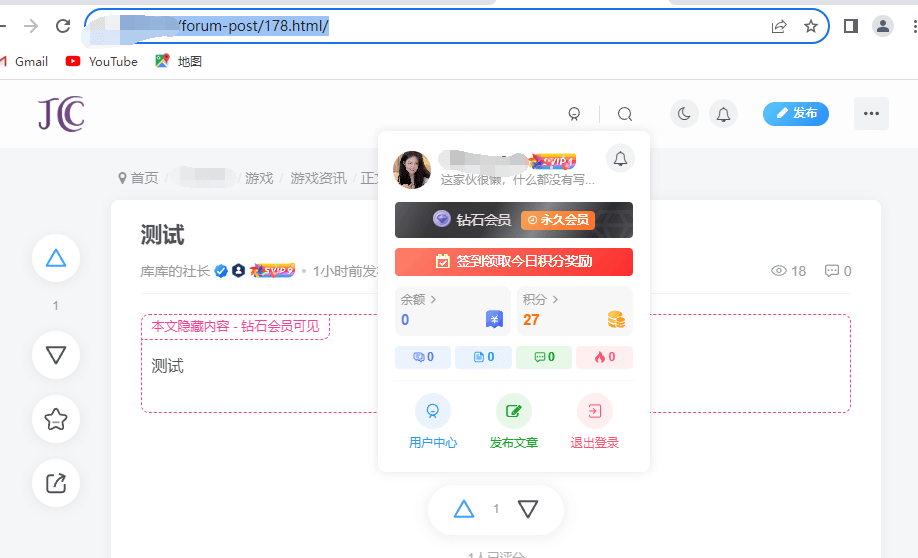Select 发布文章 in user popup
This screenshot has width=918, height=558.
513,422
